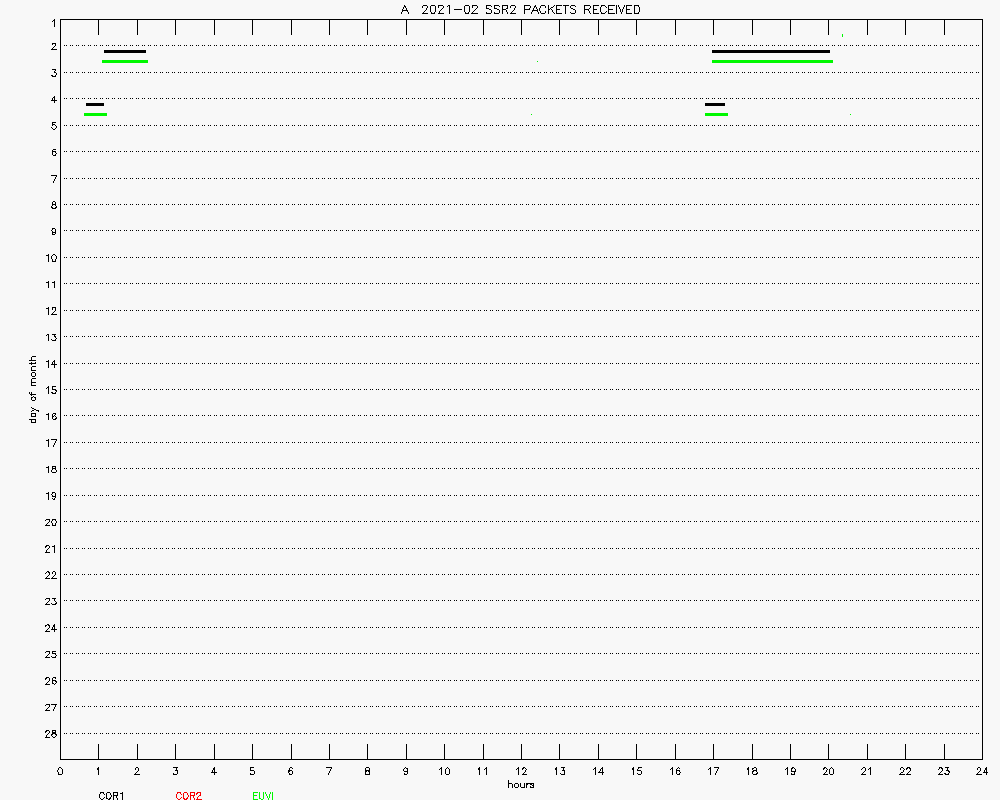This screenshot has height=800, width=1000.
Task: Click the hour 24 tick label on x-axis
Action: click(981, 771)
